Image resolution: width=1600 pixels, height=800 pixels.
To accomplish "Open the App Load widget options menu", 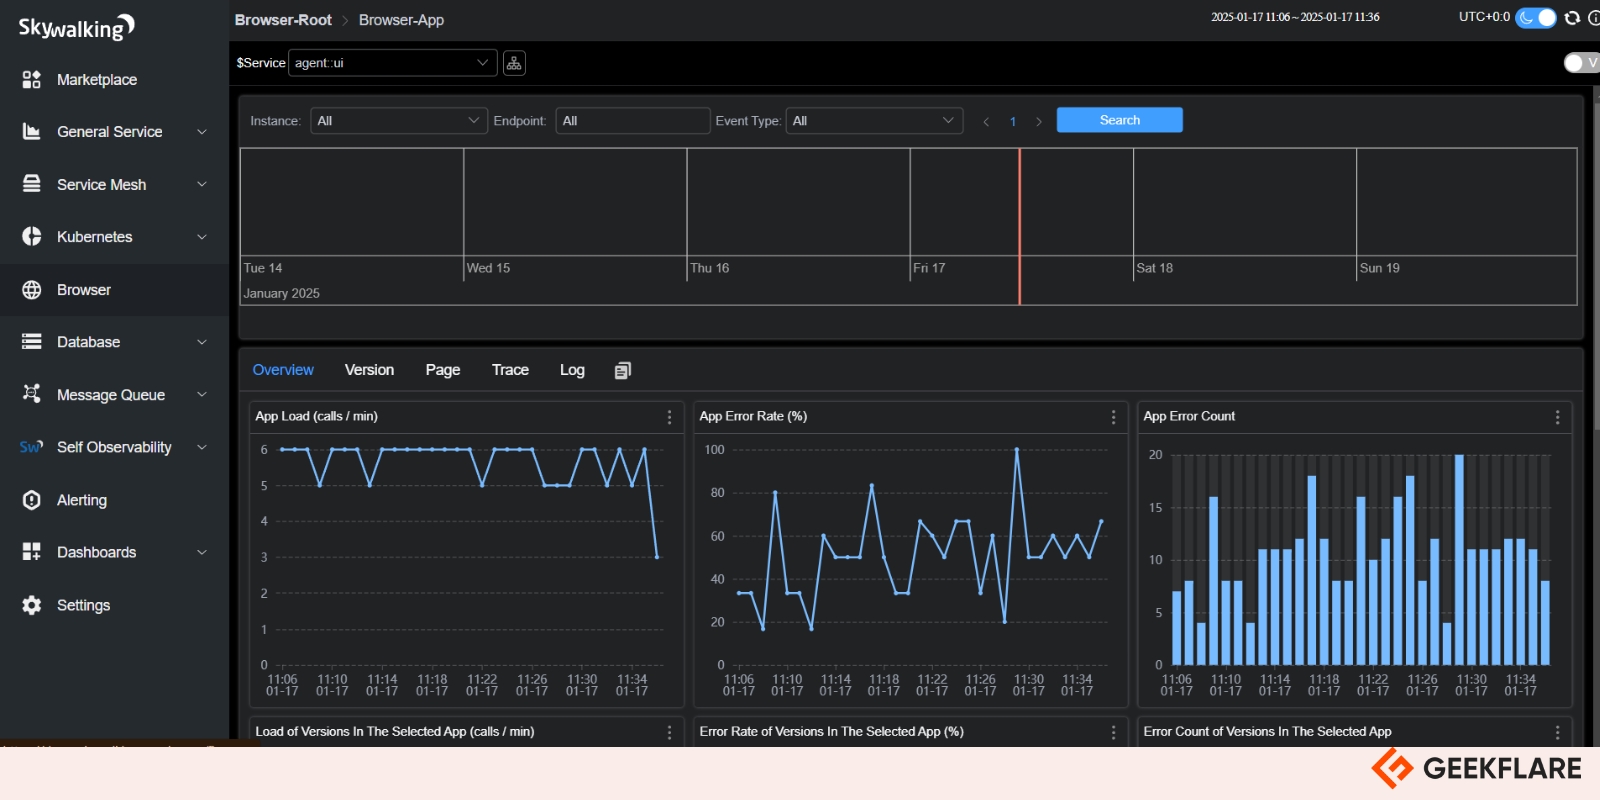I will click(669, 417).
